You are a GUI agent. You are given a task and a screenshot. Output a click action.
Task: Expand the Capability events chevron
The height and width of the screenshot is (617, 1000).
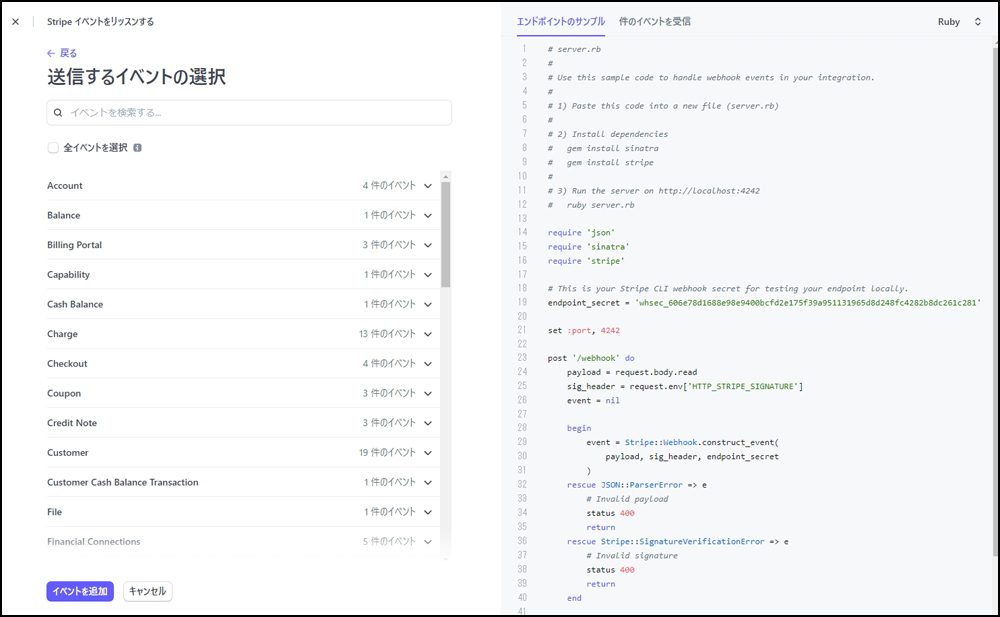tap(428, 275)
